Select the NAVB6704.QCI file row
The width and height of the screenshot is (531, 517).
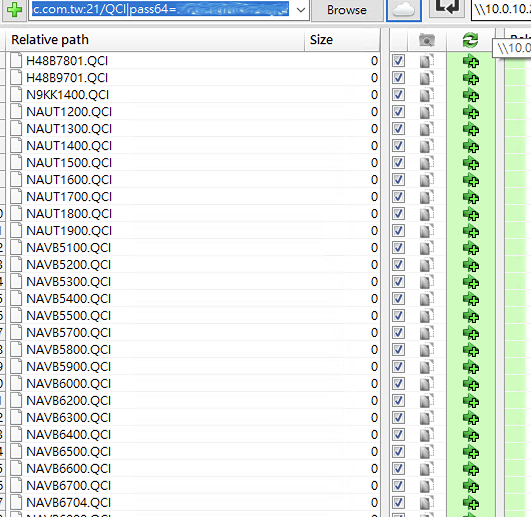(x=193, y=502)
